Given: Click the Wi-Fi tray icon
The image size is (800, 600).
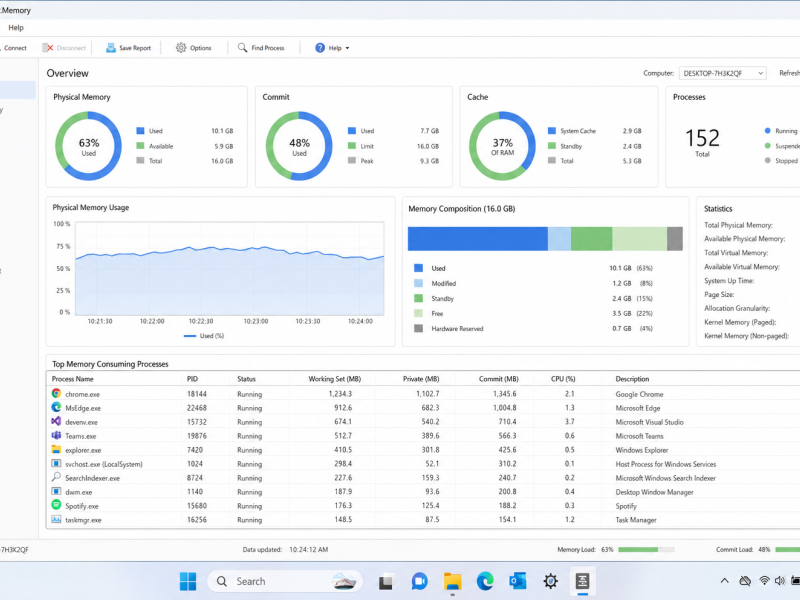Looking at the screenshot, I should (x=764, y=581).
